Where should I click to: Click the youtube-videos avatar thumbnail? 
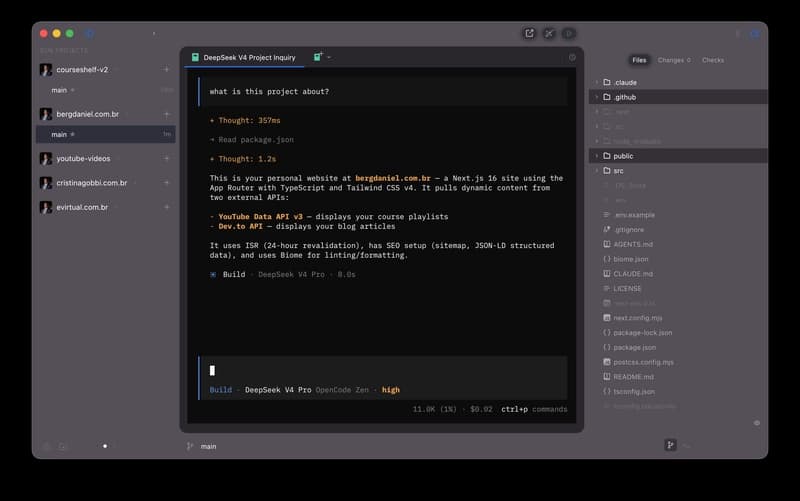46,159
